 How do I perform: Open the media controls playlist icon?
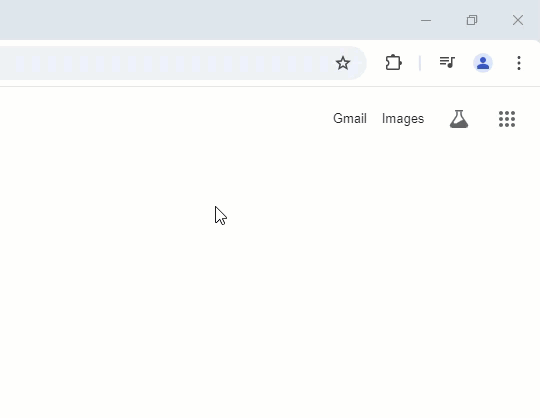pos(447,63)
